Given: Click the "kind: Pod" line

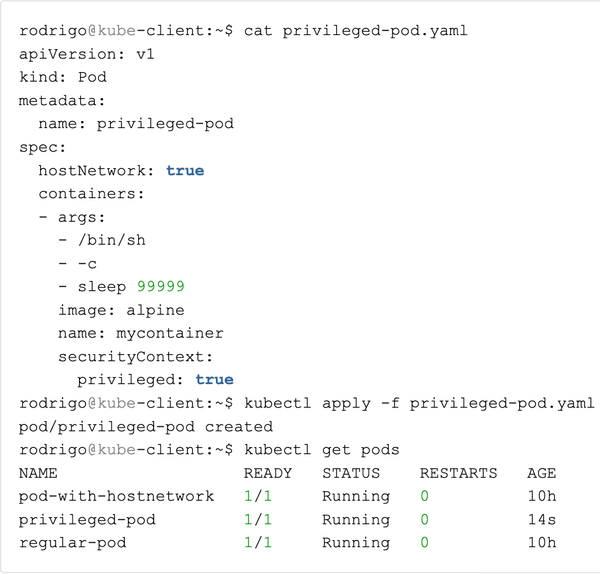Looking at the screenshot, I should pos(63,77).
